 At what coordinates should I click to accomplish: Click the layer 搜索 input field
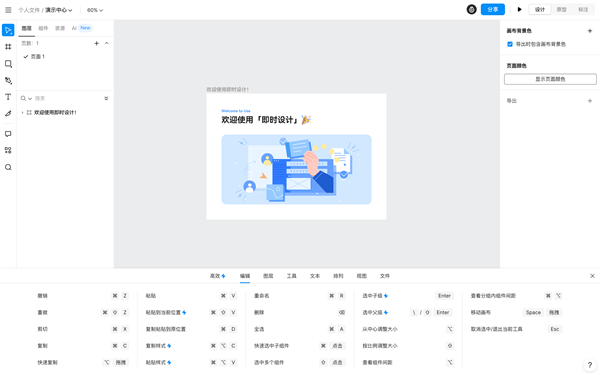click(x=68, y=98)
